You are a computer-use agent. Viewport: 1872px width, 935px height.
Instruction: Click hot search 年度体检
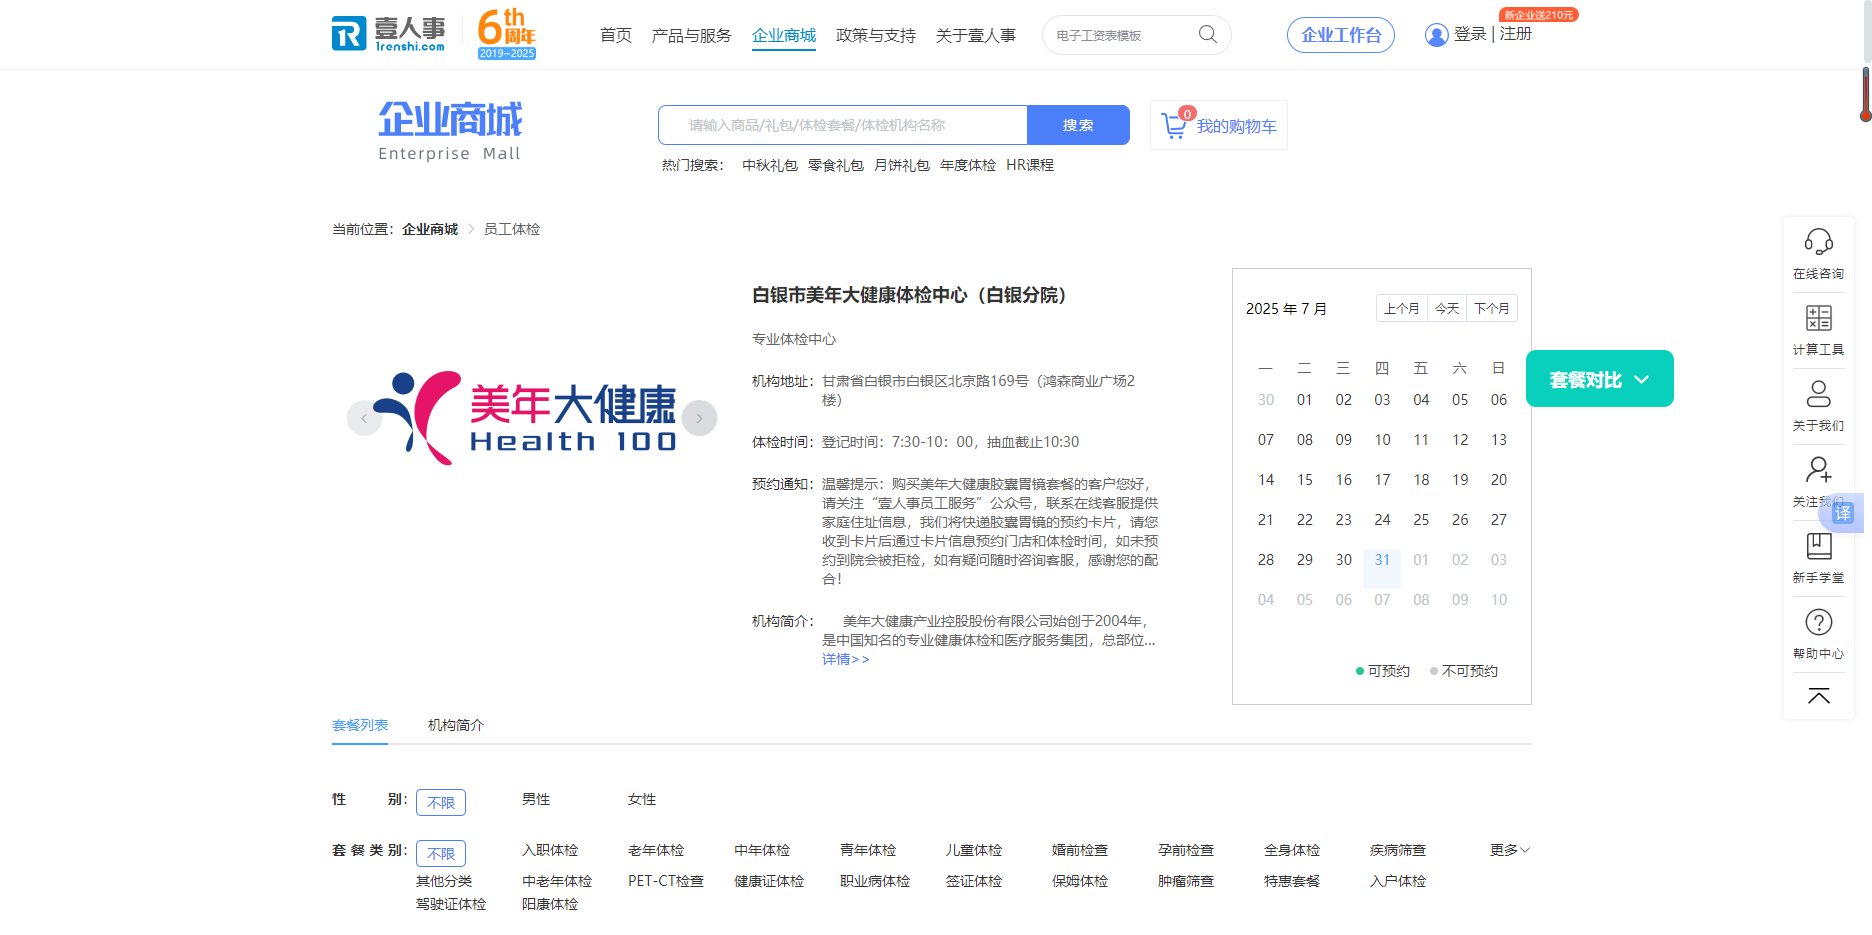(968, 165)
